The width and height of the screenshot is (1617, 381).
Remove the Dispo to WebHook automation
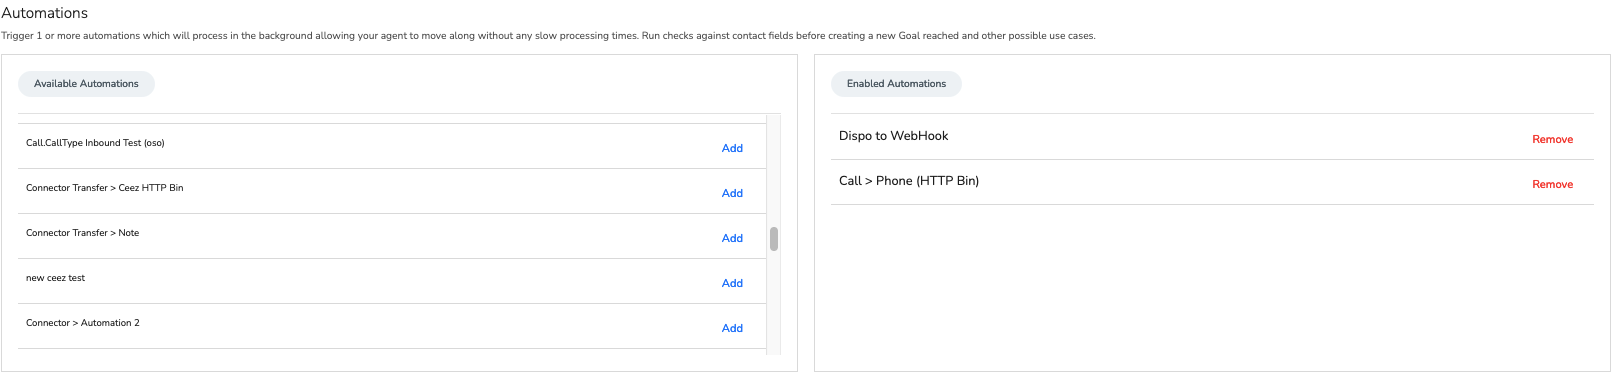[1552, 139]
